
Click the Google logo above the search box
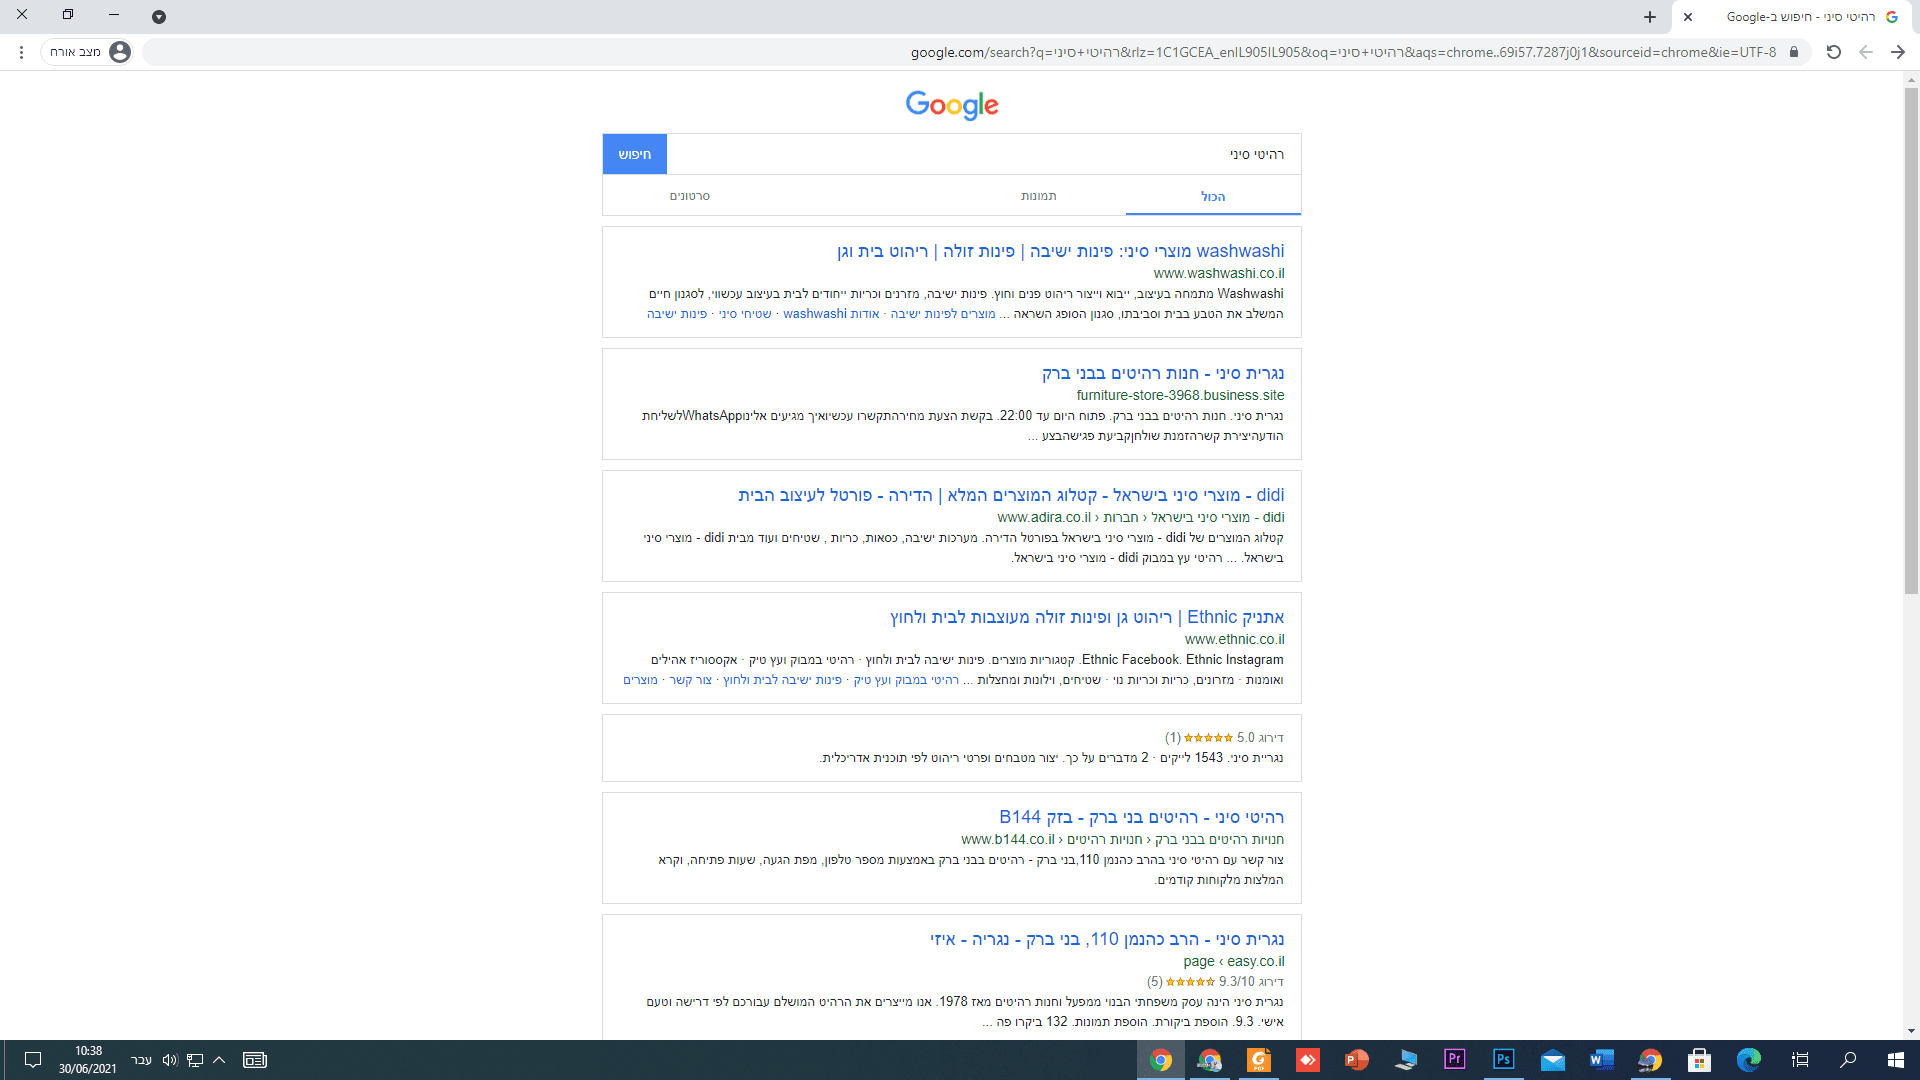pyautogui.click(x=951, y=105)
